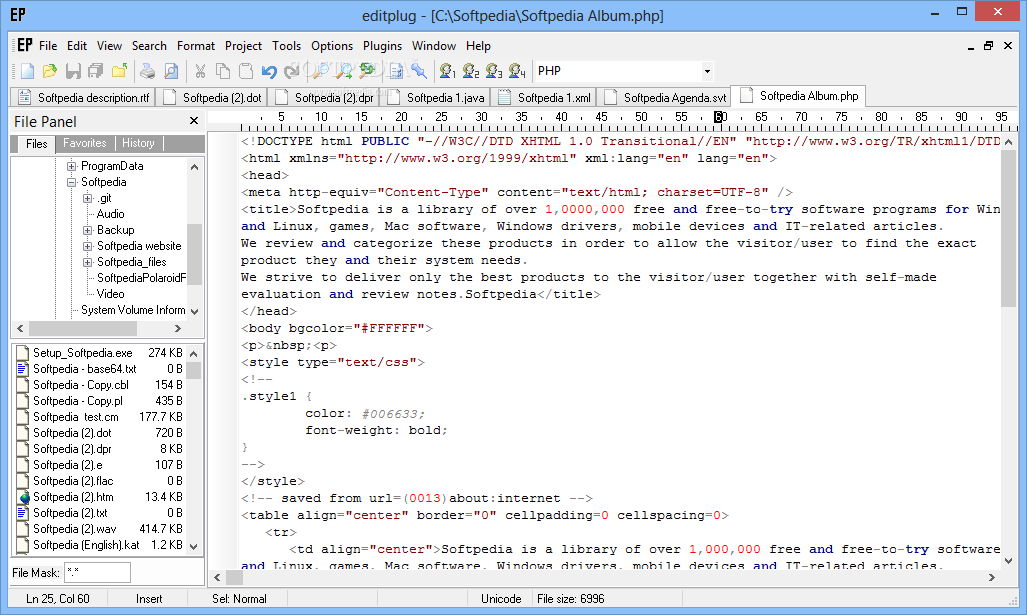Image resolution: width=1027 pixels, height=615 pixels.
Task: Click the Save All toolbar icon
Action: coord(96,71)
